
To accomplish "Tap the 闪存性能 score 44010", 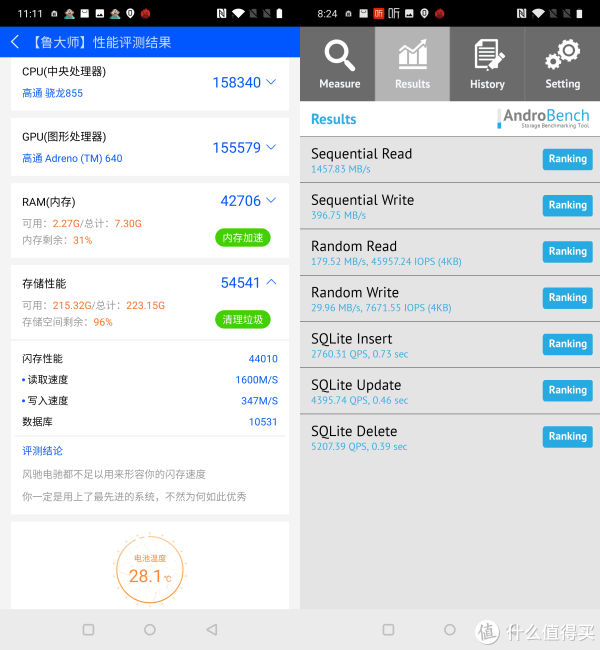I will tap(263, 359).
